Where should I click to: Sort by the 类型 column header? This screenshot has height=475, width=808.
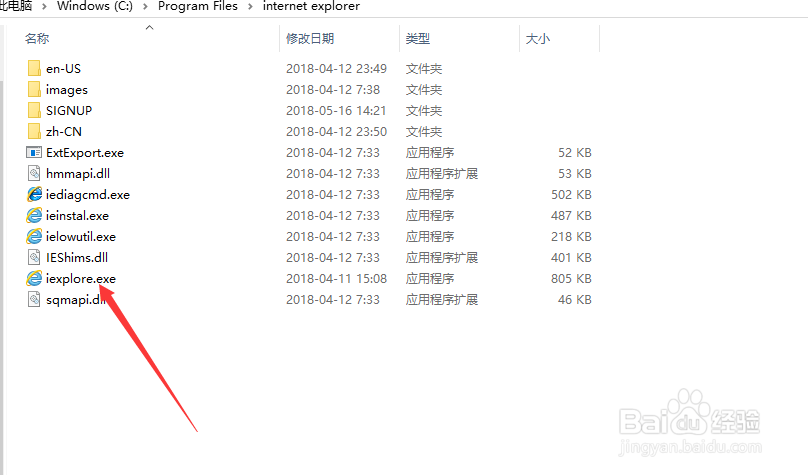click(418, 39)
